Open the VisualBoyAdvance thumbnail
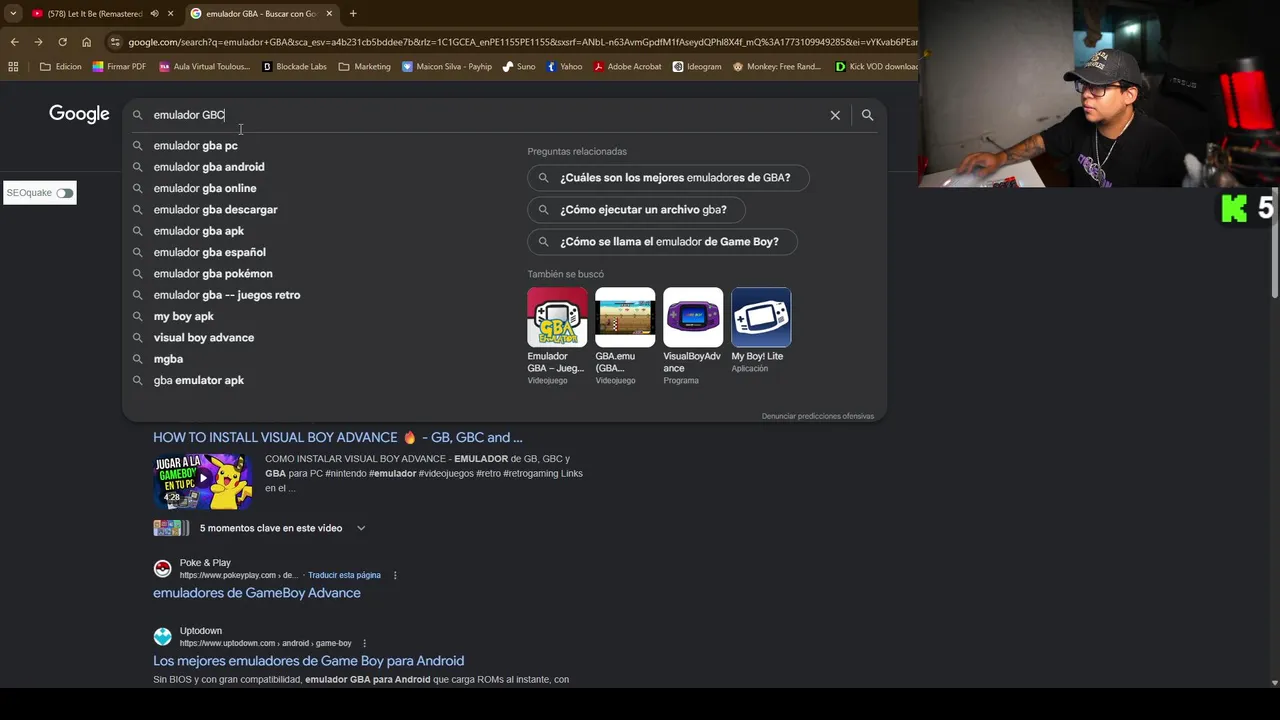1280x720 pixels. tap(693, 317)
